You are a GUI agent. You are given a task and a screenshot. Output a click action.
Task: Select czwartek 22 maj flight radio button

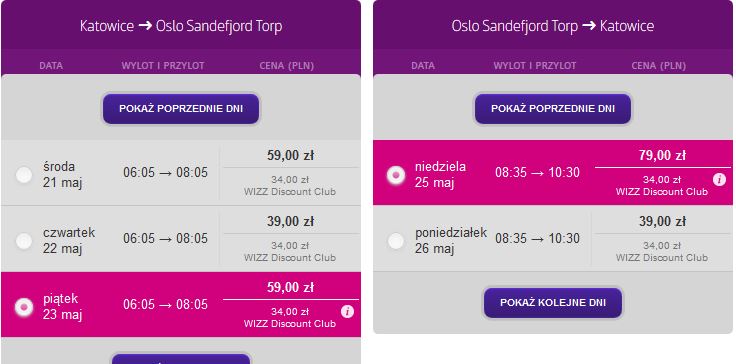click(x=24, y=240)
